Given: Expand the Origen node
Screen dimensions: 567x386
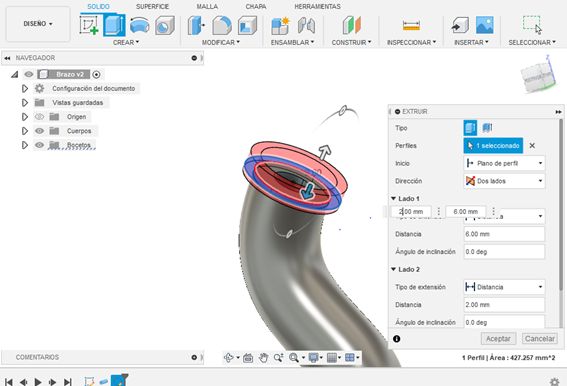Looking at the screenshot, I should (x=25, y=116).
